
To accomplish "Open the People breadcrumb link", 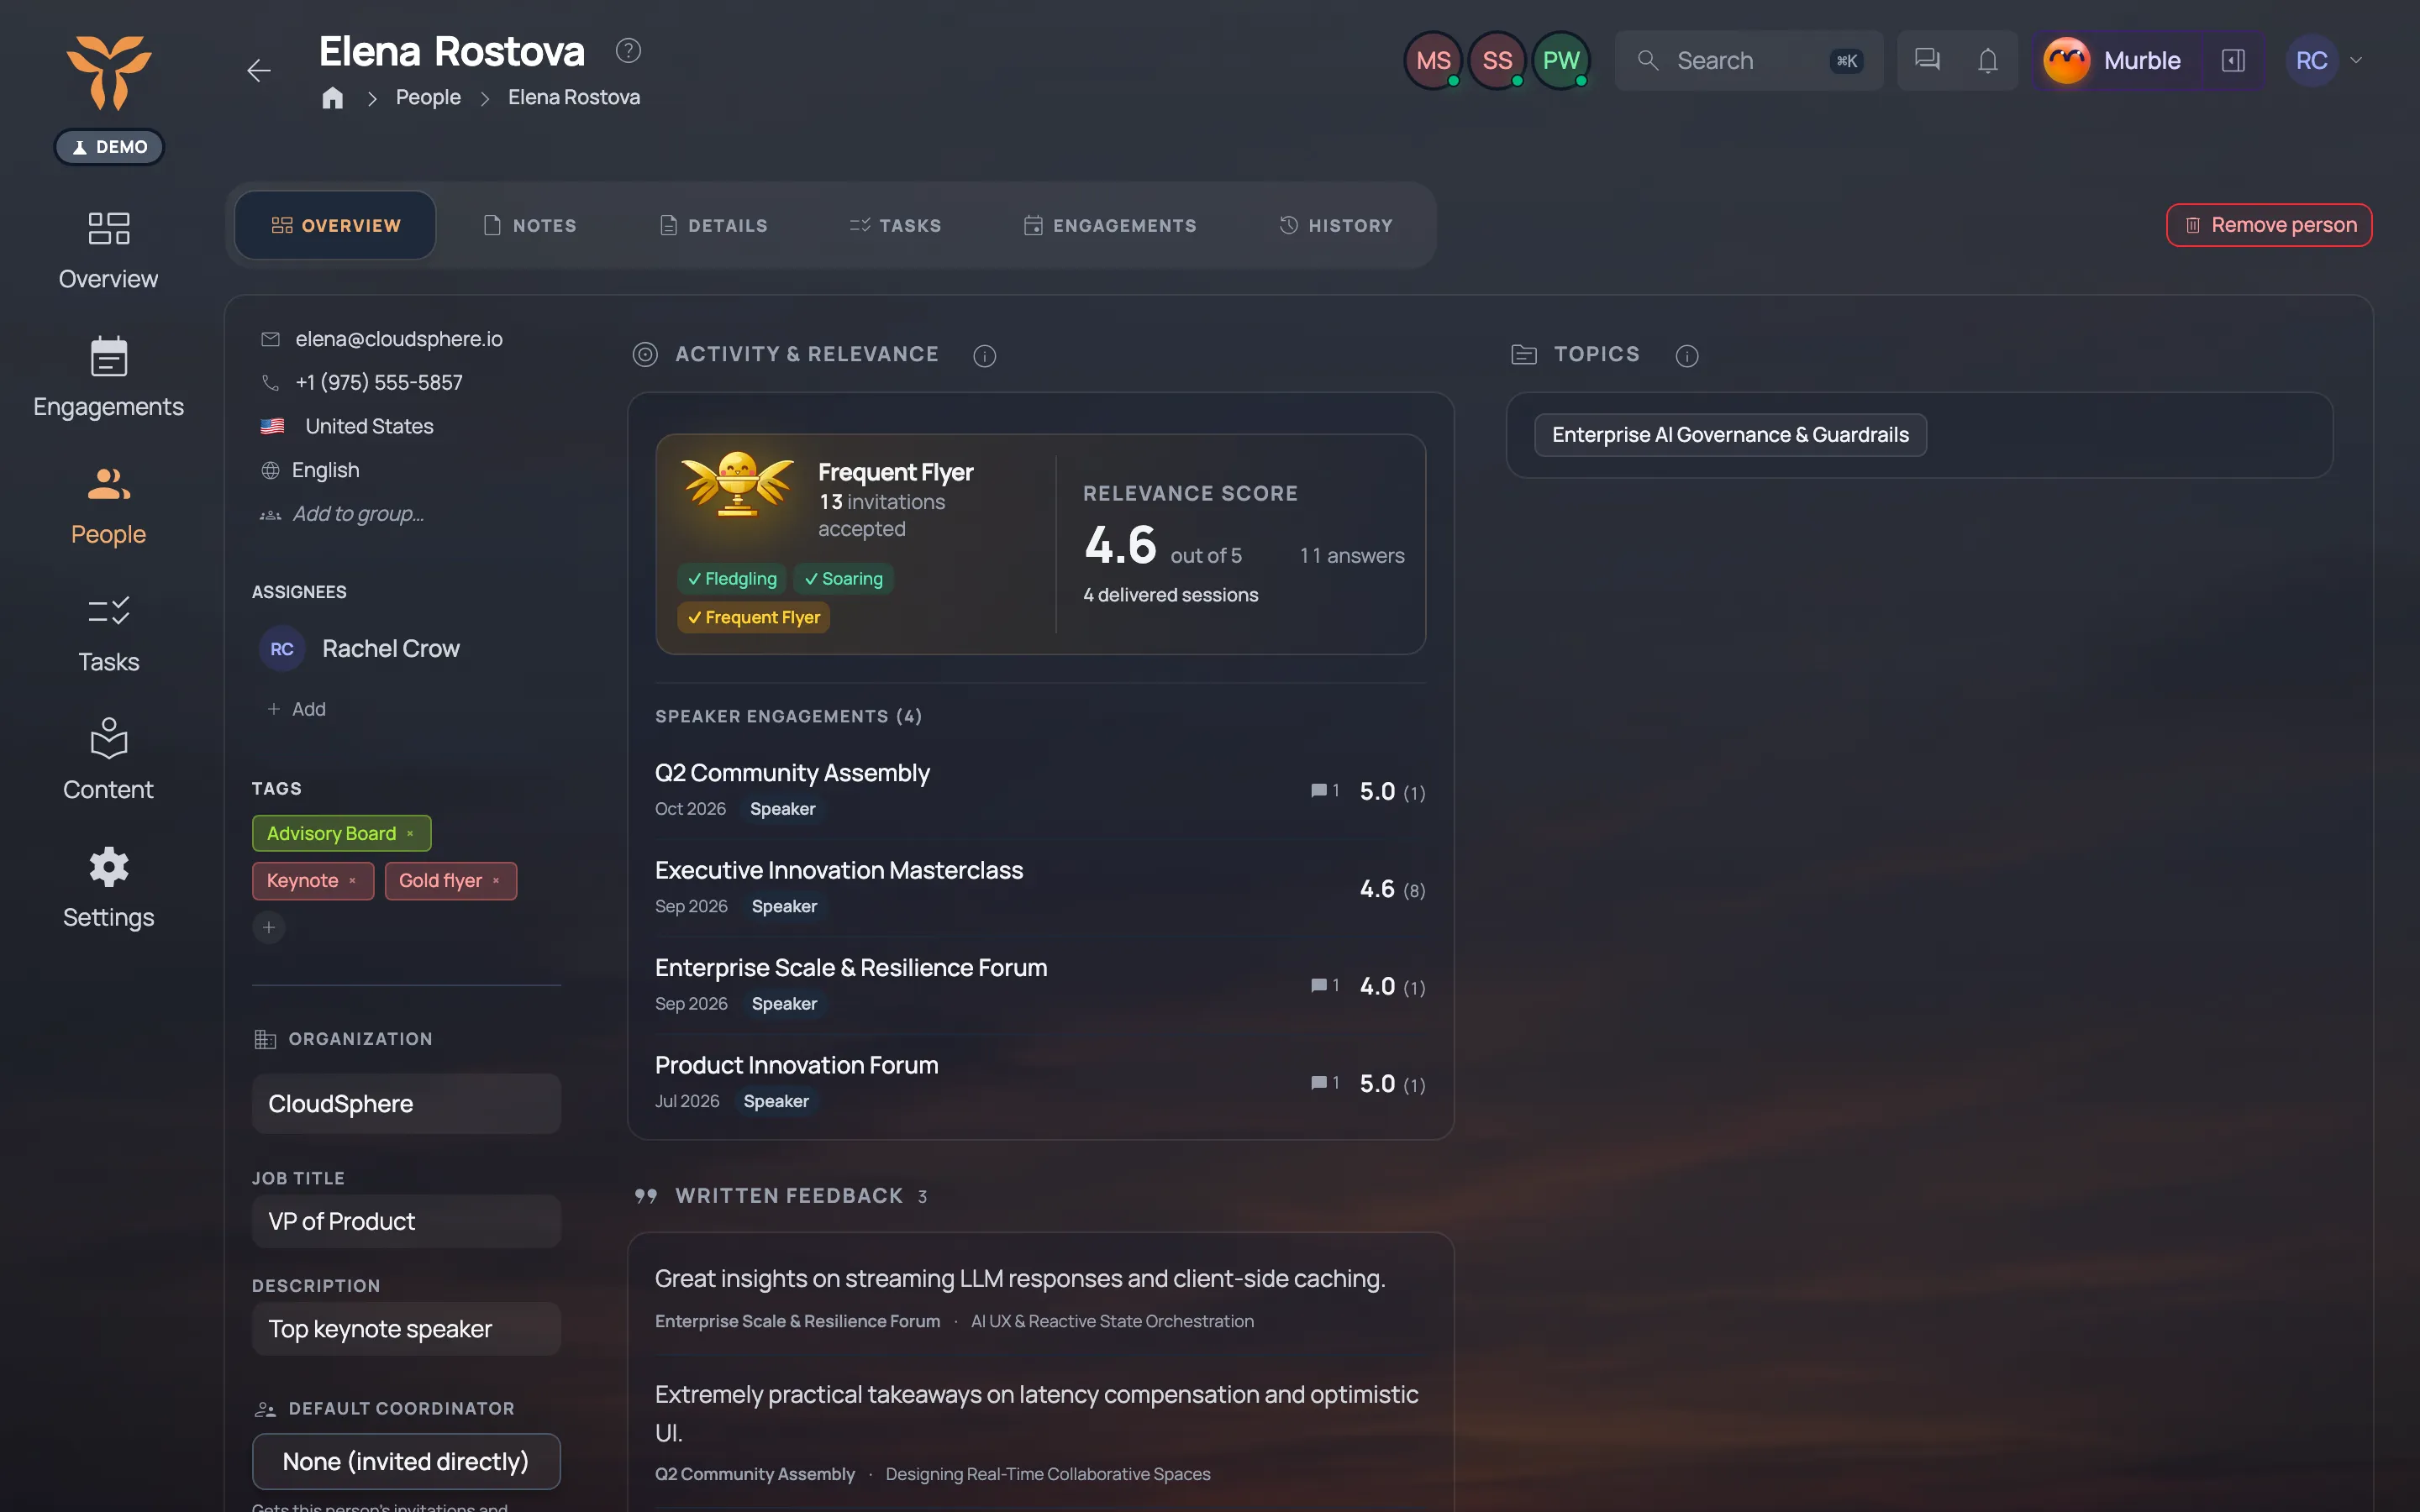I will (428, 97).
